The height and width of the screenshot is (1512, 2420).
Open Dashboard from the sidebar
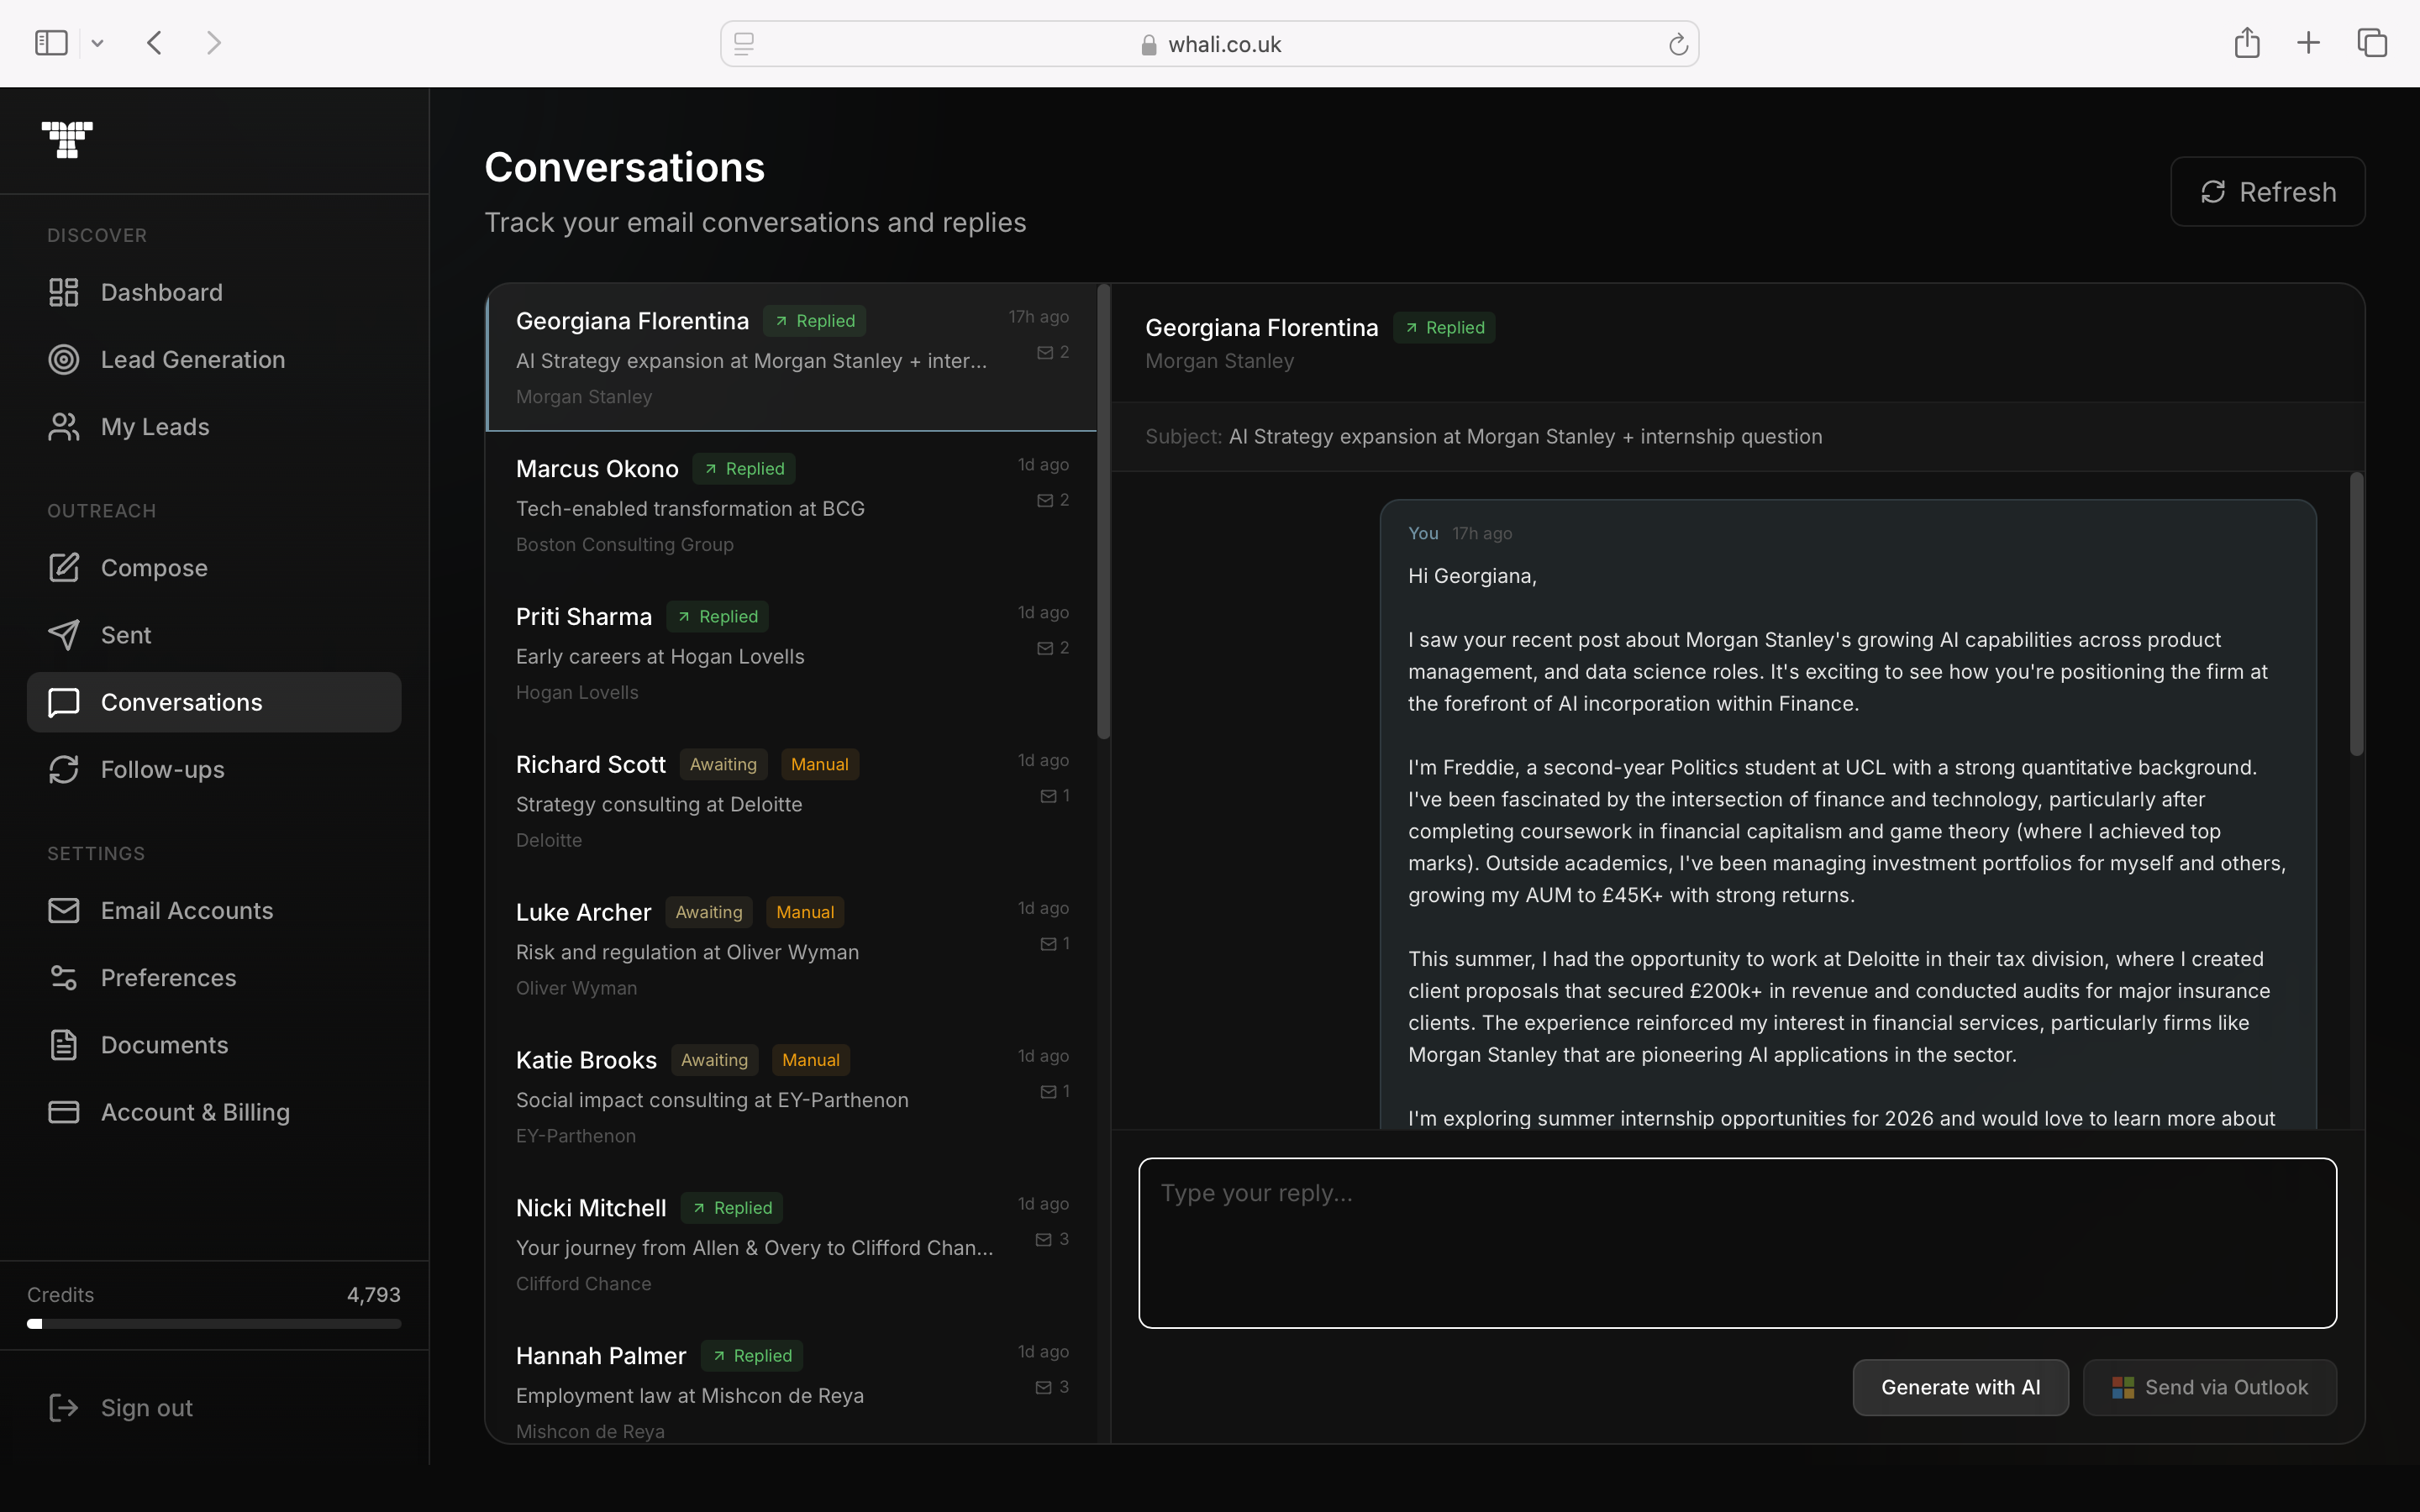(x=161, y=292)
